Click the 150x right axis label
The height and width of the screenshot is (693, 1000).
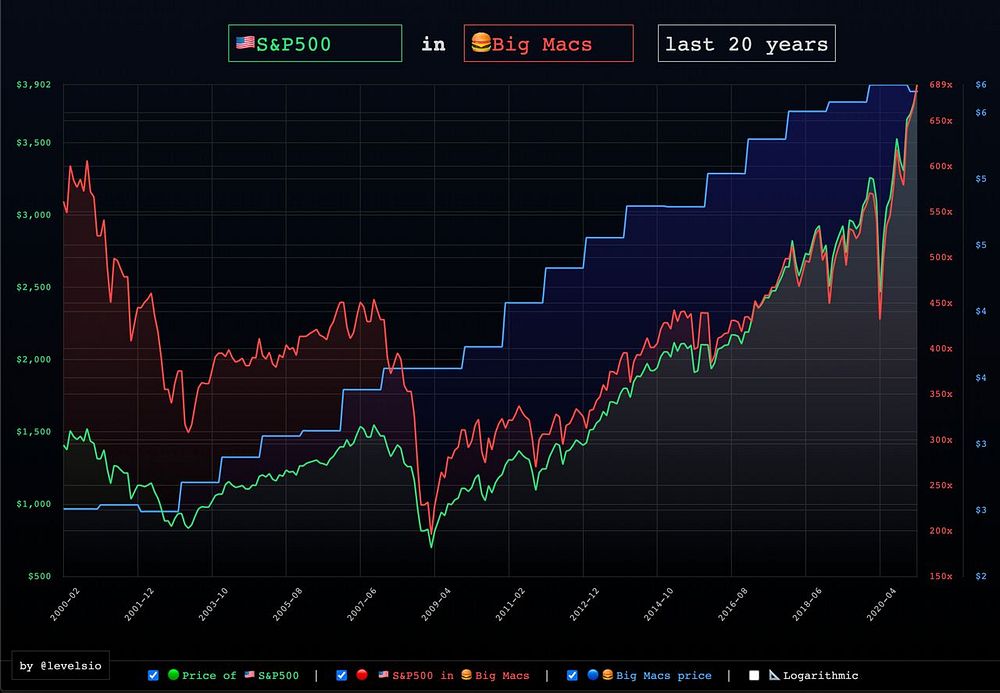pyautogui.click(x=941, y=576)
